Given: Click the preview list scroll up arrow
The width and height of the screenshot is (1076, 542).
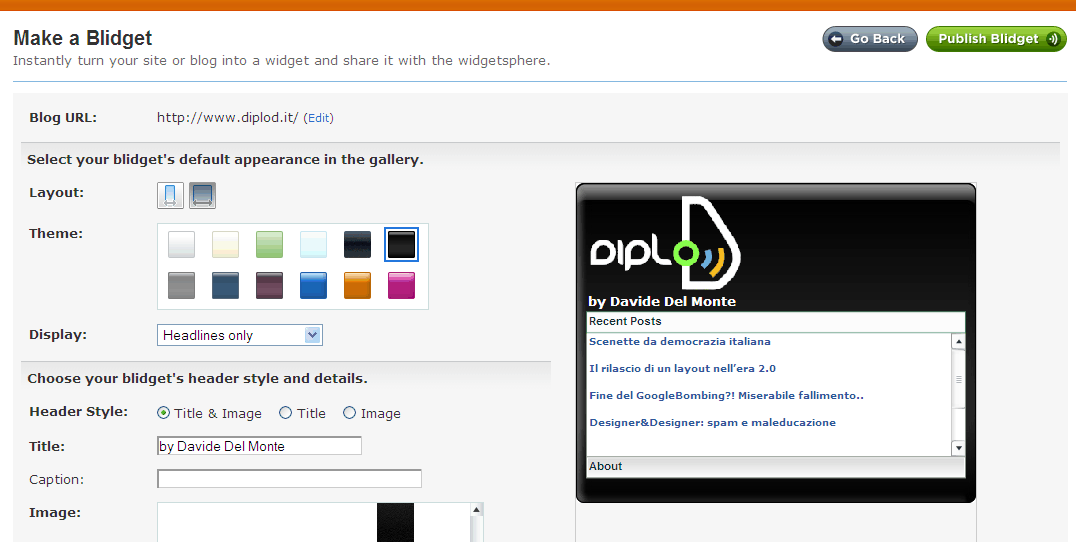Looking at the screenshot, I should pos(958,341).
